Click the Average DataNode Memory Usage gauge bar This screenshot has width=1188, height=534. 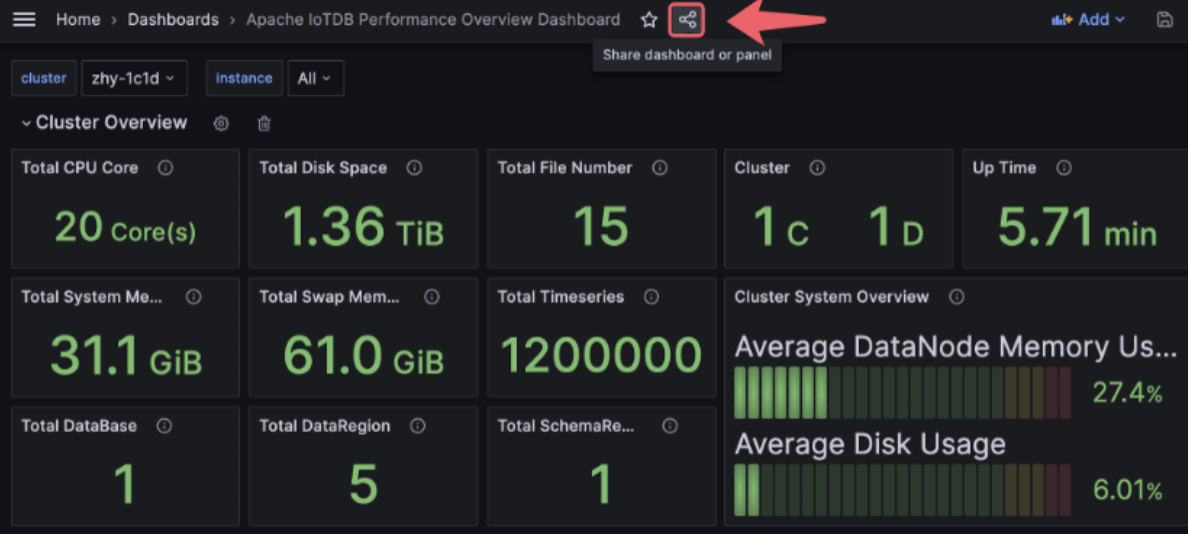[902, 392]
